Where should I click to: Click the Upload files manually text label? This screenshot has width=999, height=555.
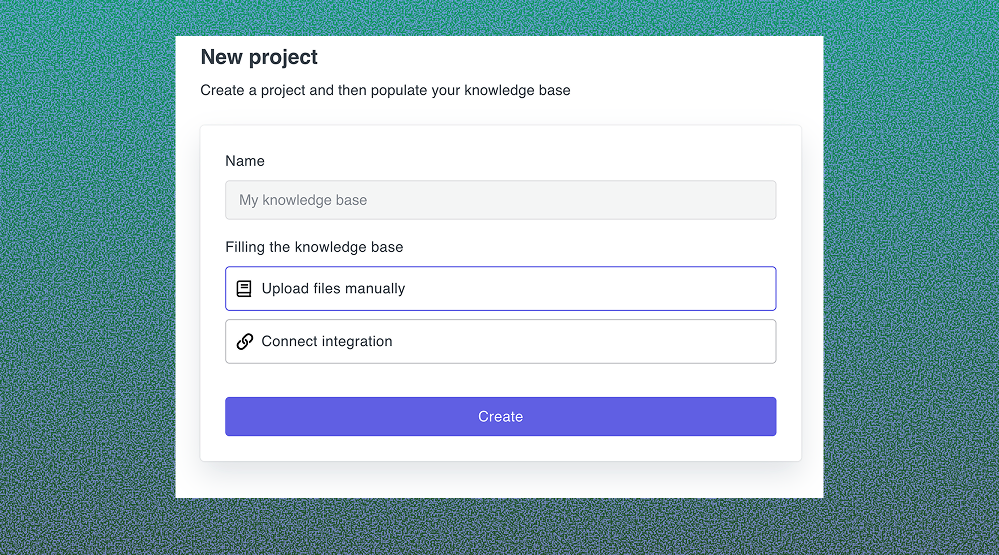click(x=333, y=289)
